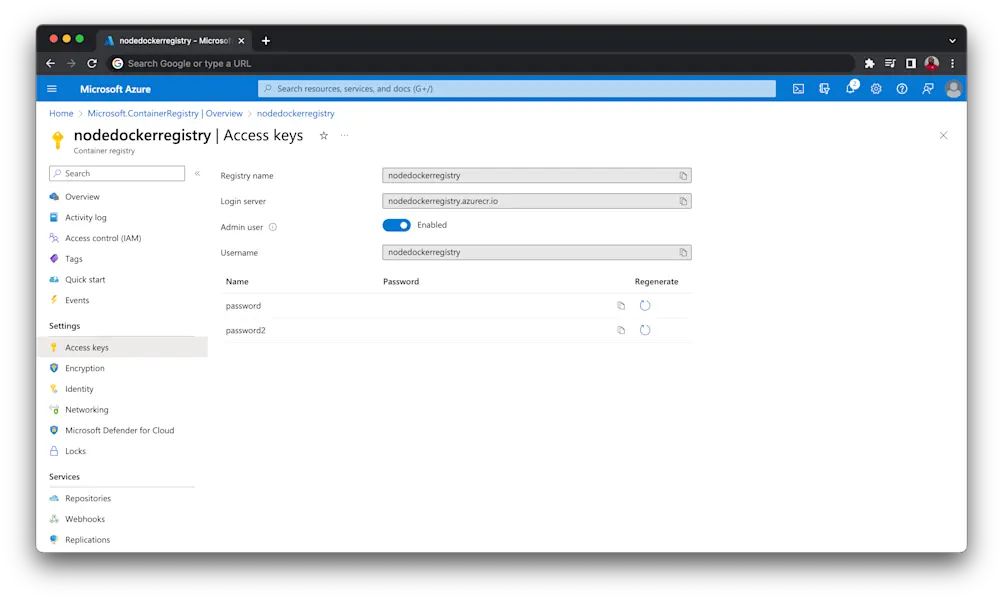Open the portal settings gear
This screenshot has height=600, width=1003.
coord(875,88)
